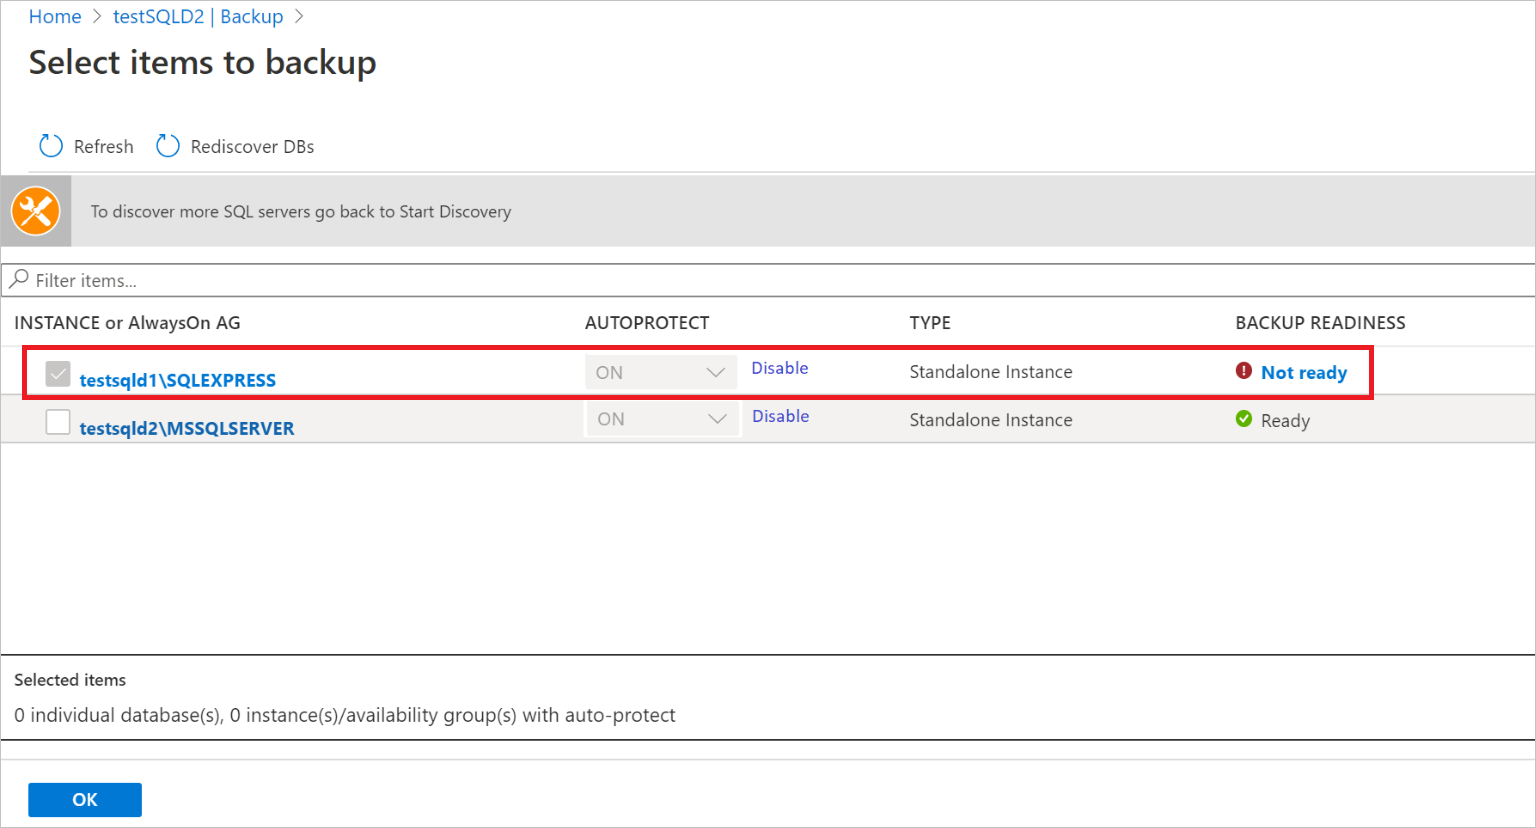
Task: Click the grayed checkbox beside testsqld1\SQLEXPRESS
Action: [x=57, y=373]
